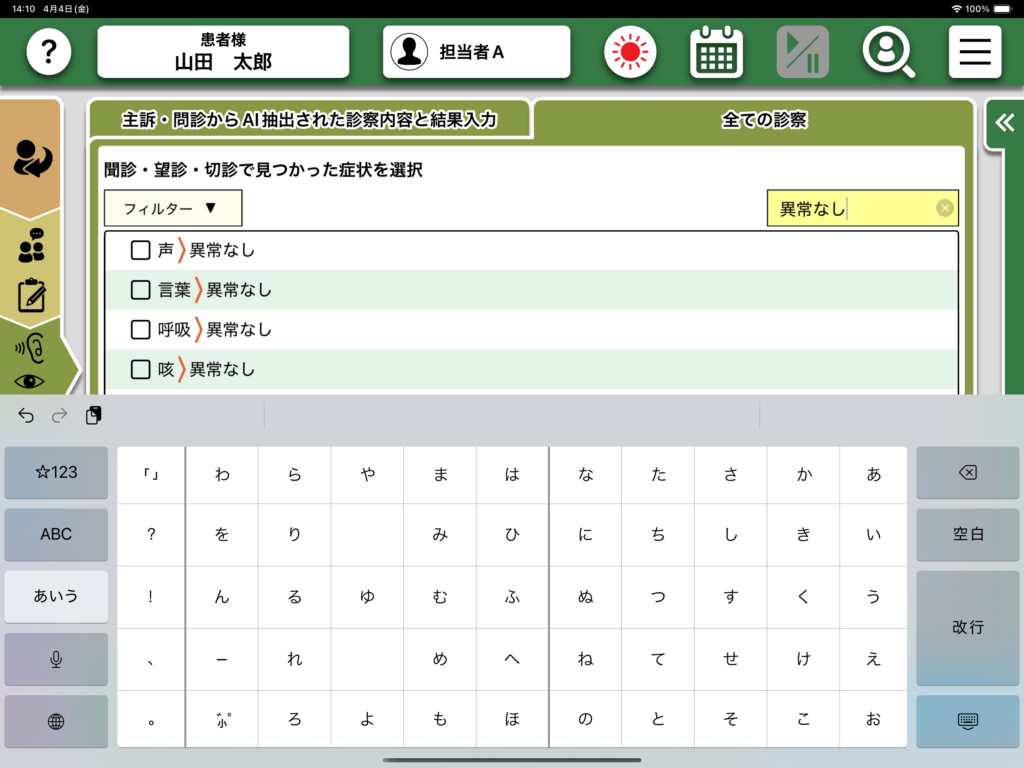The height and width of the screenshot is (768, 1024).
Task: Expand the right panel double chevron
Action: [1003, 122]
